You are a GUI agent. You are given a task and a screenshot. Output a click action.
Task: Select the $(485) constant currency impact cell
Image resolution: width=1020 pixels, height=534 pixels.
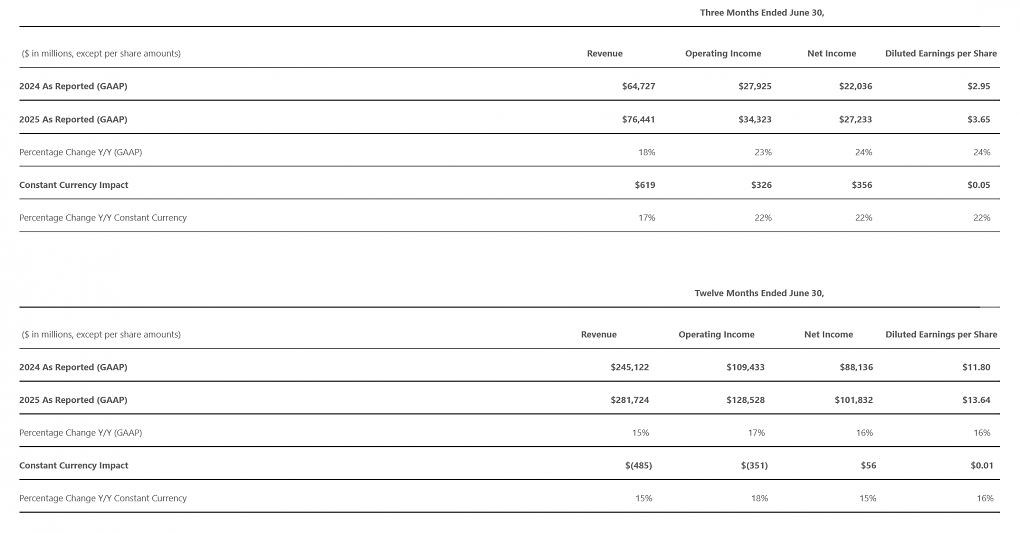[638, 465]
